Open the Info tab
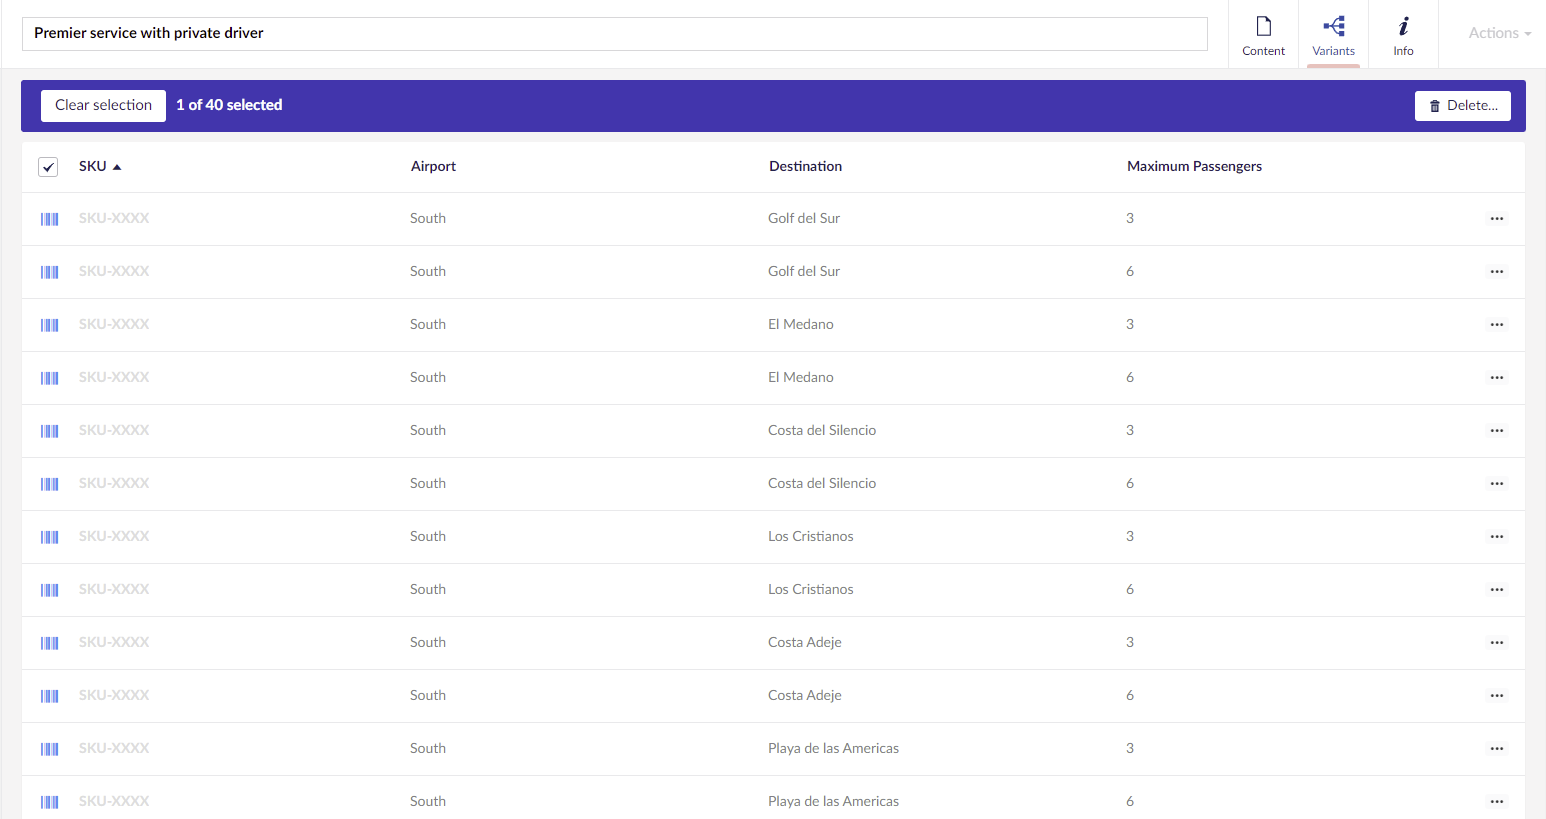Image resolution: width=1546 pixels, height=819 pixels. click(x=1403, y=35)
